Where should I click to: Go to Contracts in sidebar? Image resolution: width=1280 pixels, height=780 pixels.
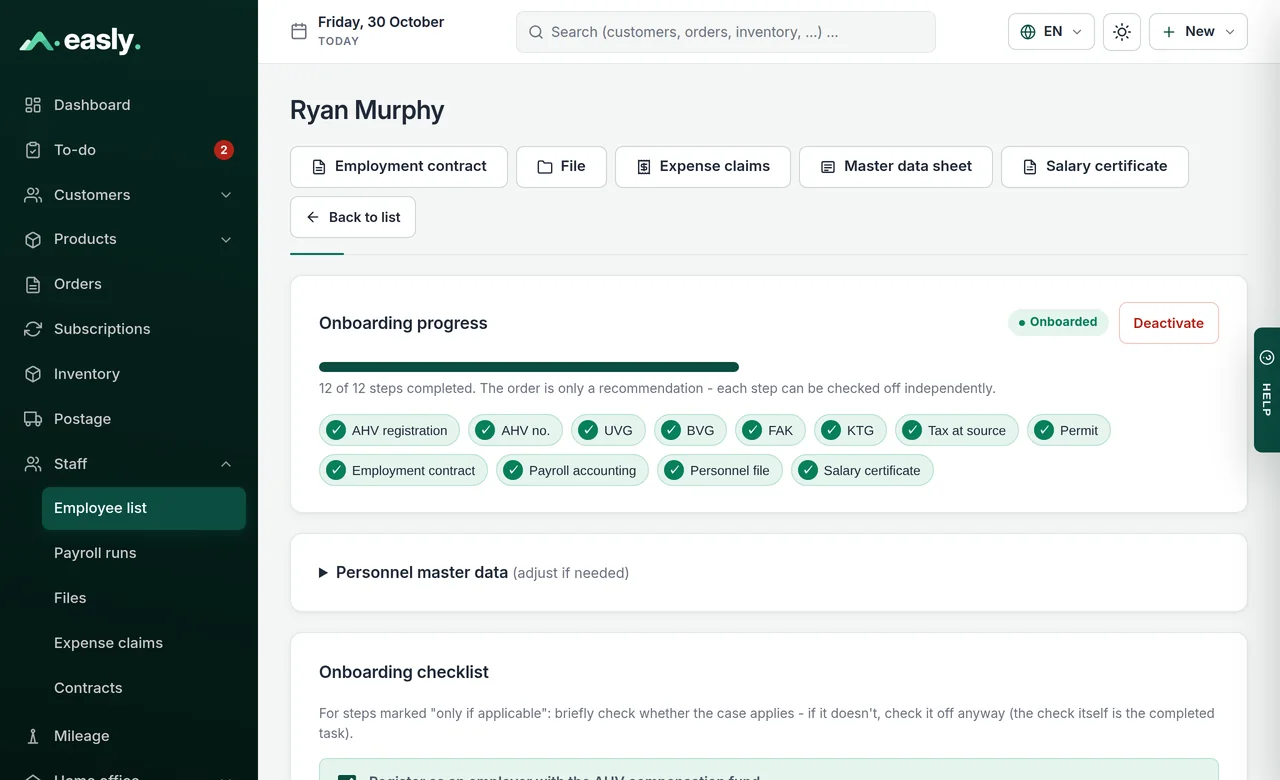pos(144,688)
